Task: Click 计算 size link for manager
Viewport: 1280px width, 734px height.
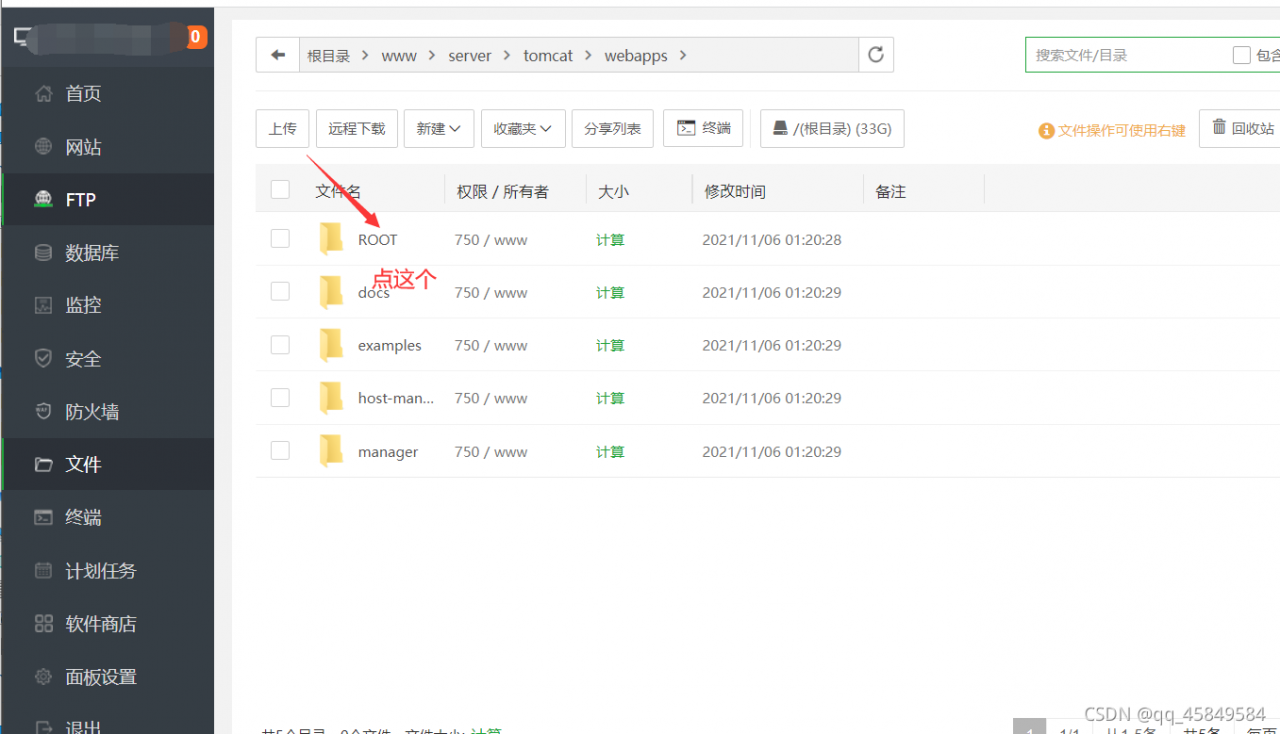Action: pos(610,452)
